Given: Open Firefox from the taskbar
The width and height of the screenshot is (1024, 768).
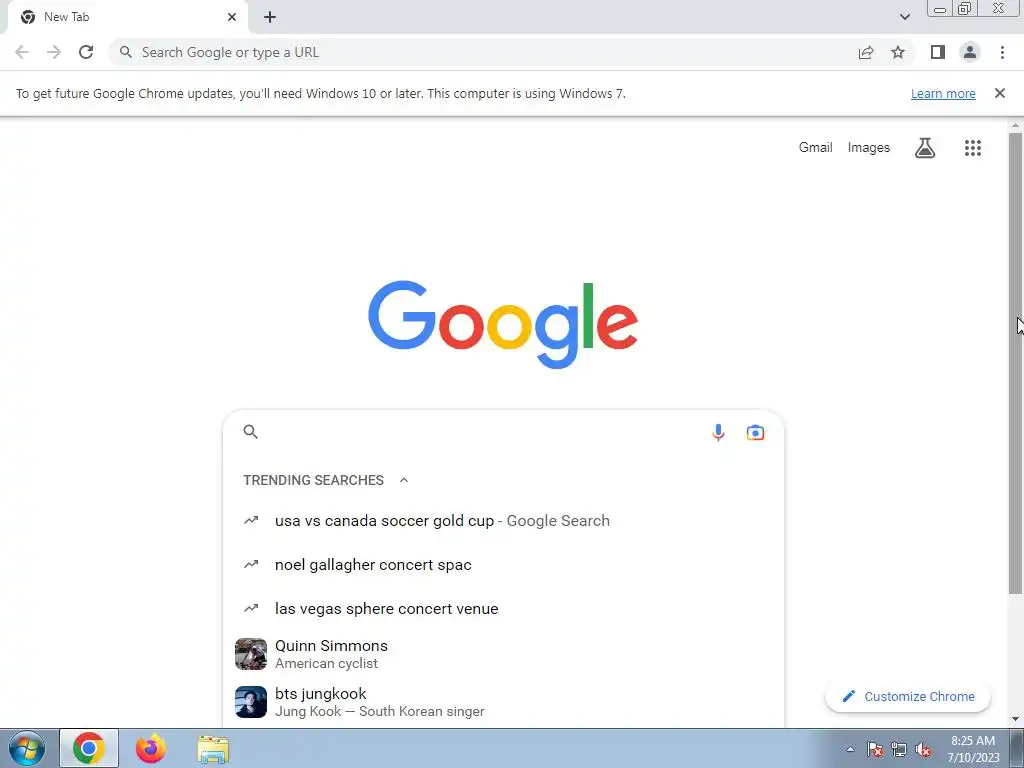Looking at the screenshot, I should click(151, 748).
